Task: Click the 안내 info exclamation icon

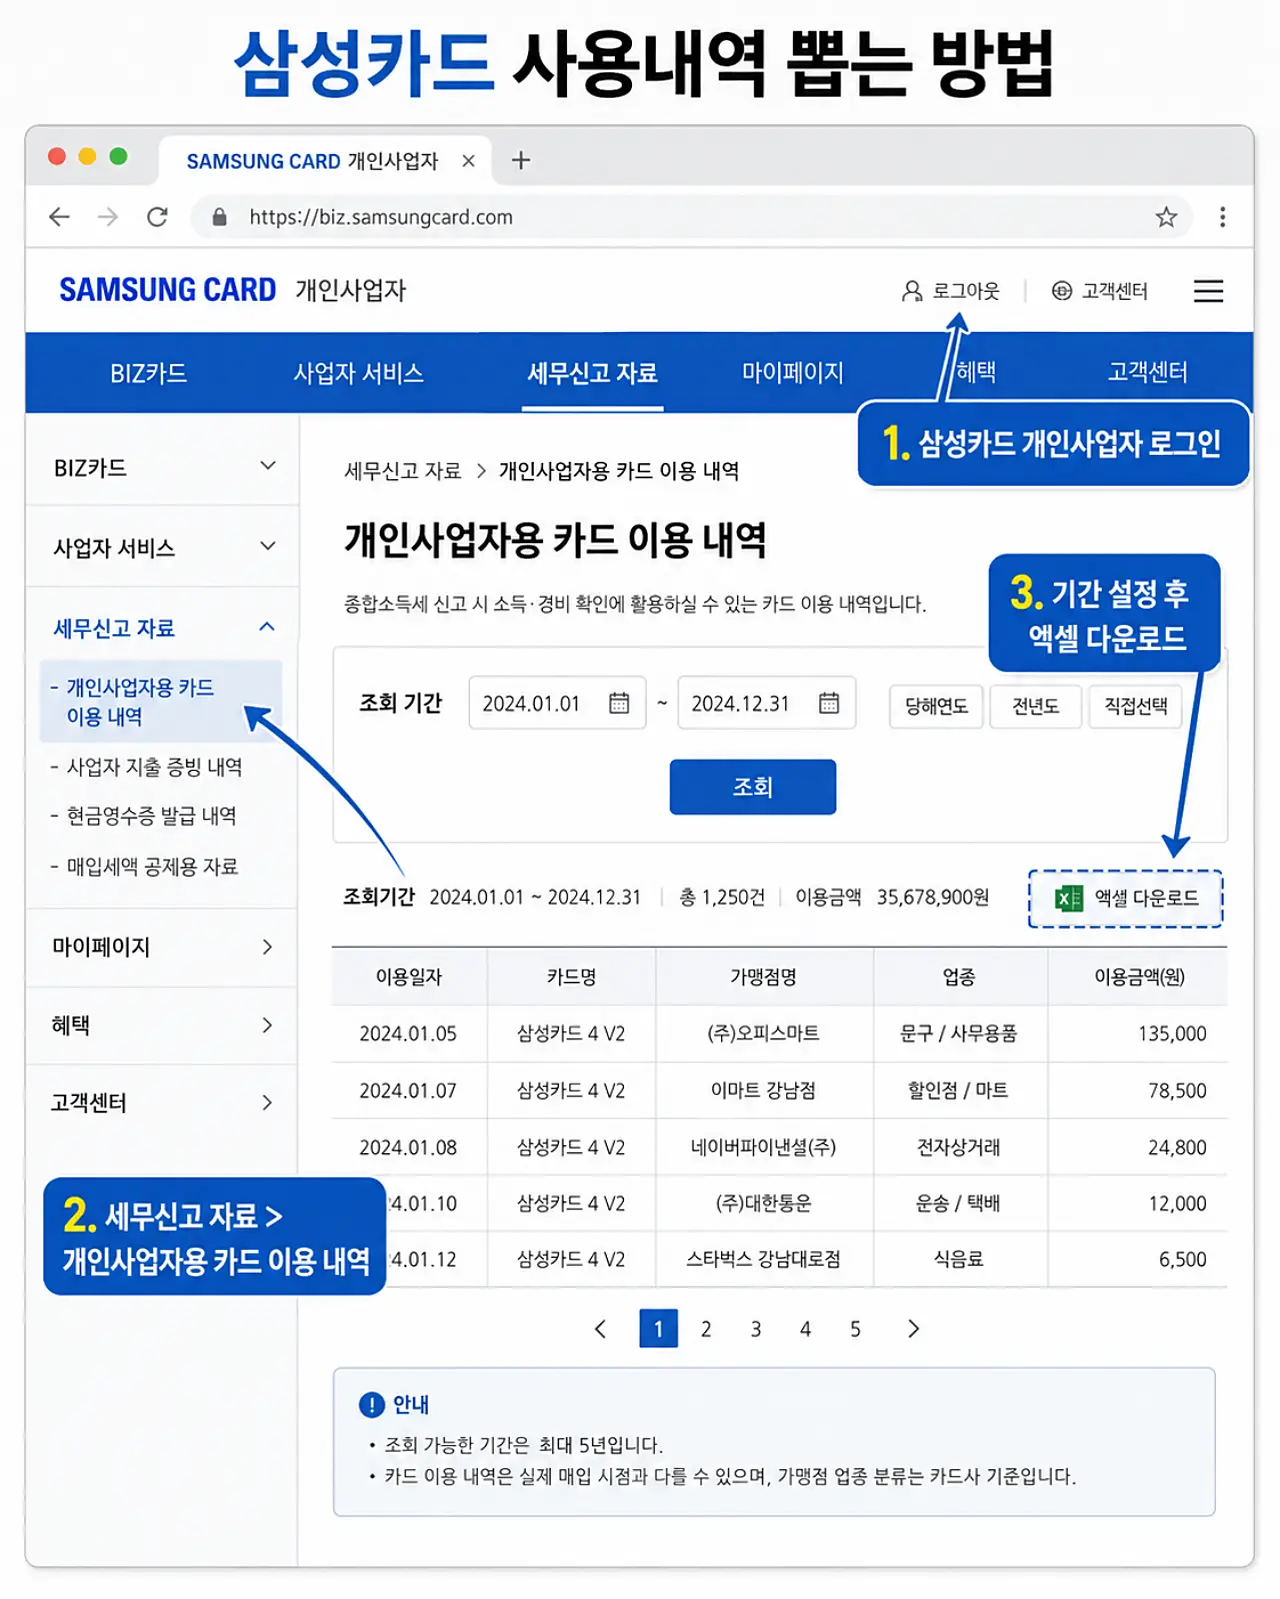Action: [x=371, y=1405]
